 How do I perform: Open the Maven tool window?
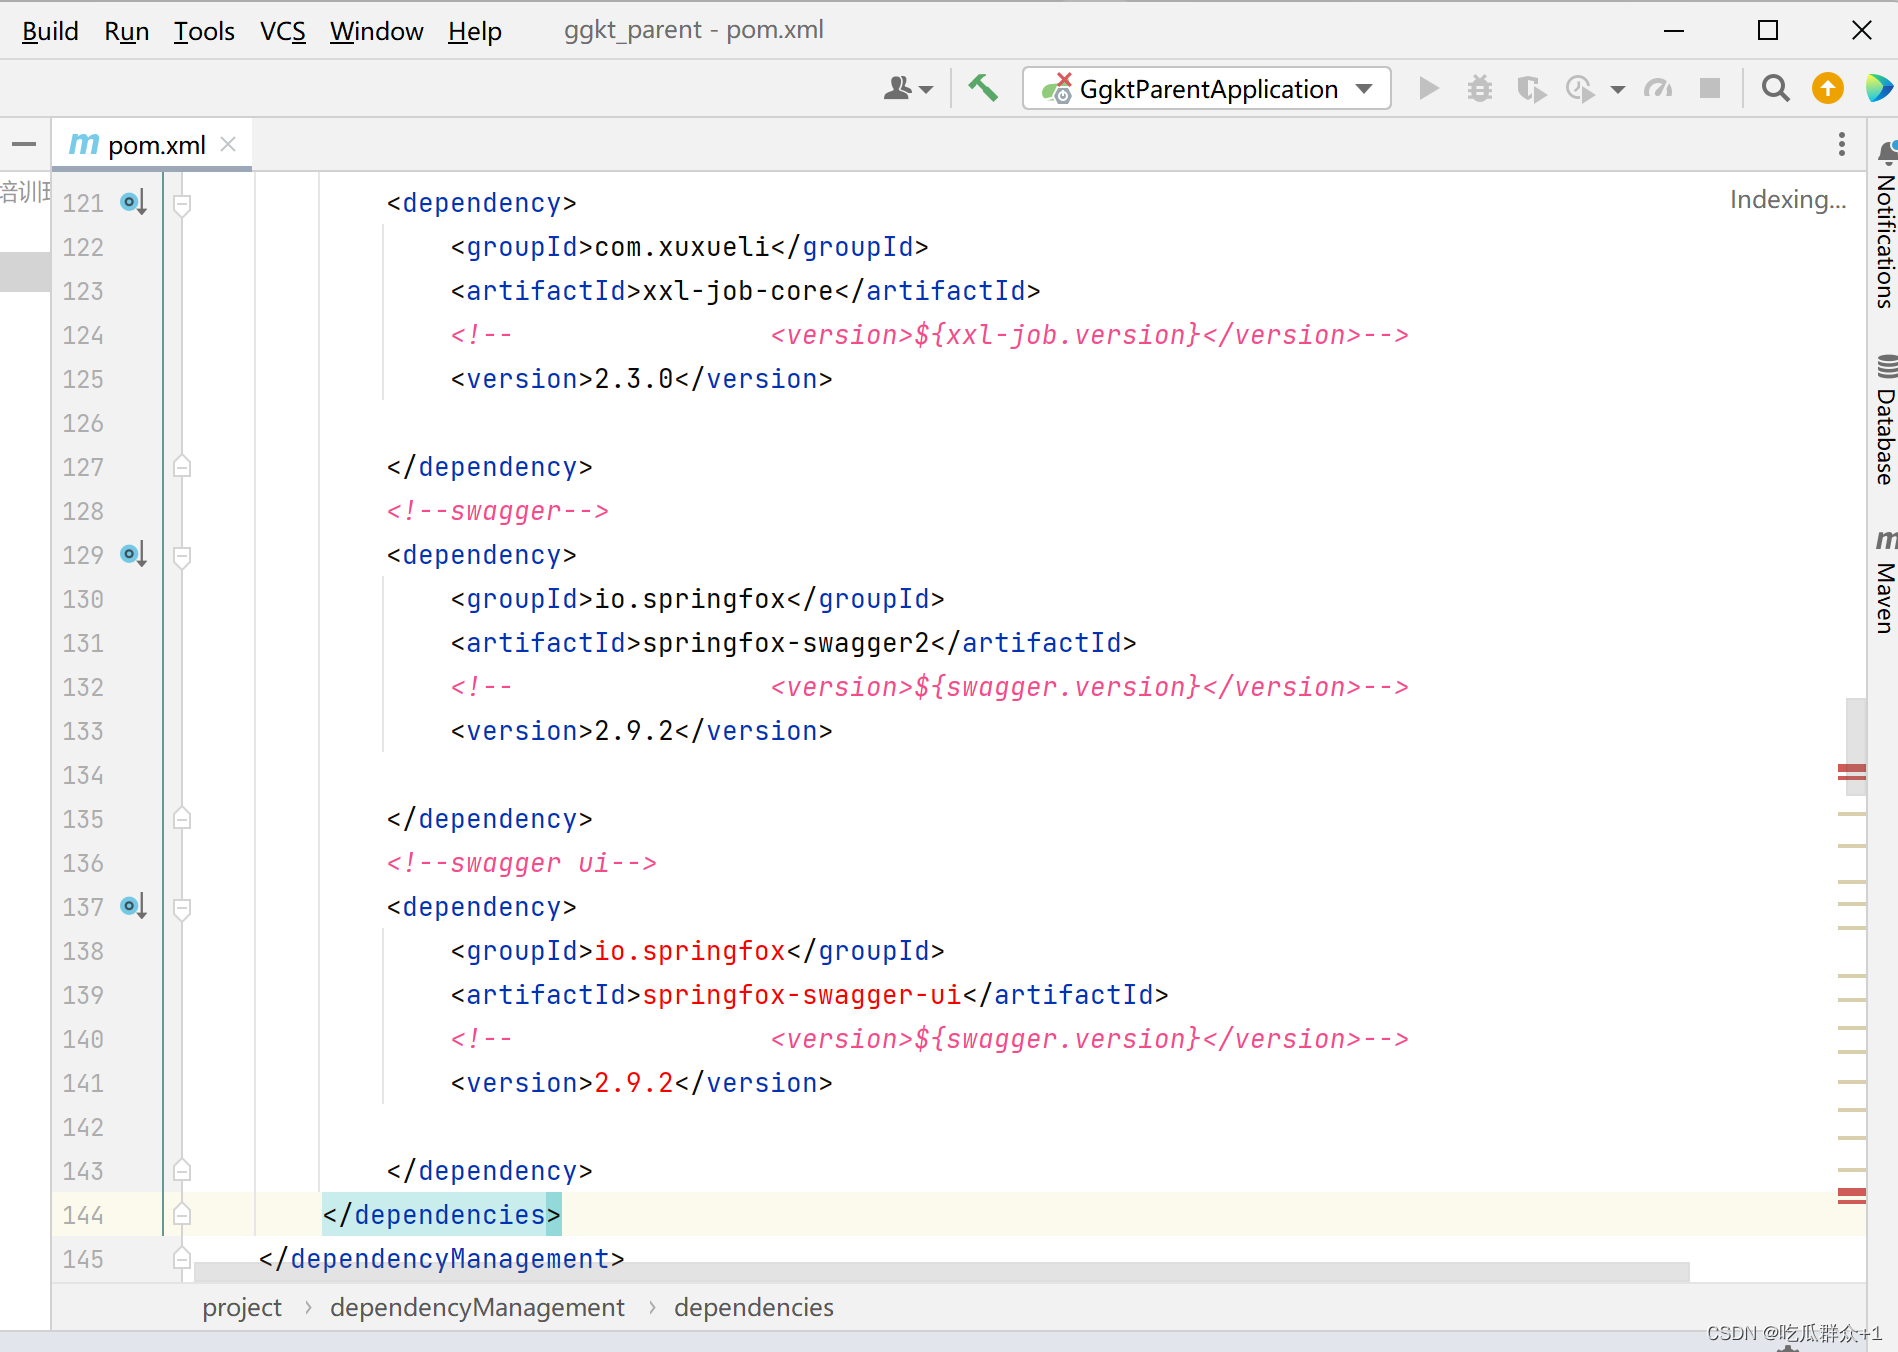[x=1885, y=582]
